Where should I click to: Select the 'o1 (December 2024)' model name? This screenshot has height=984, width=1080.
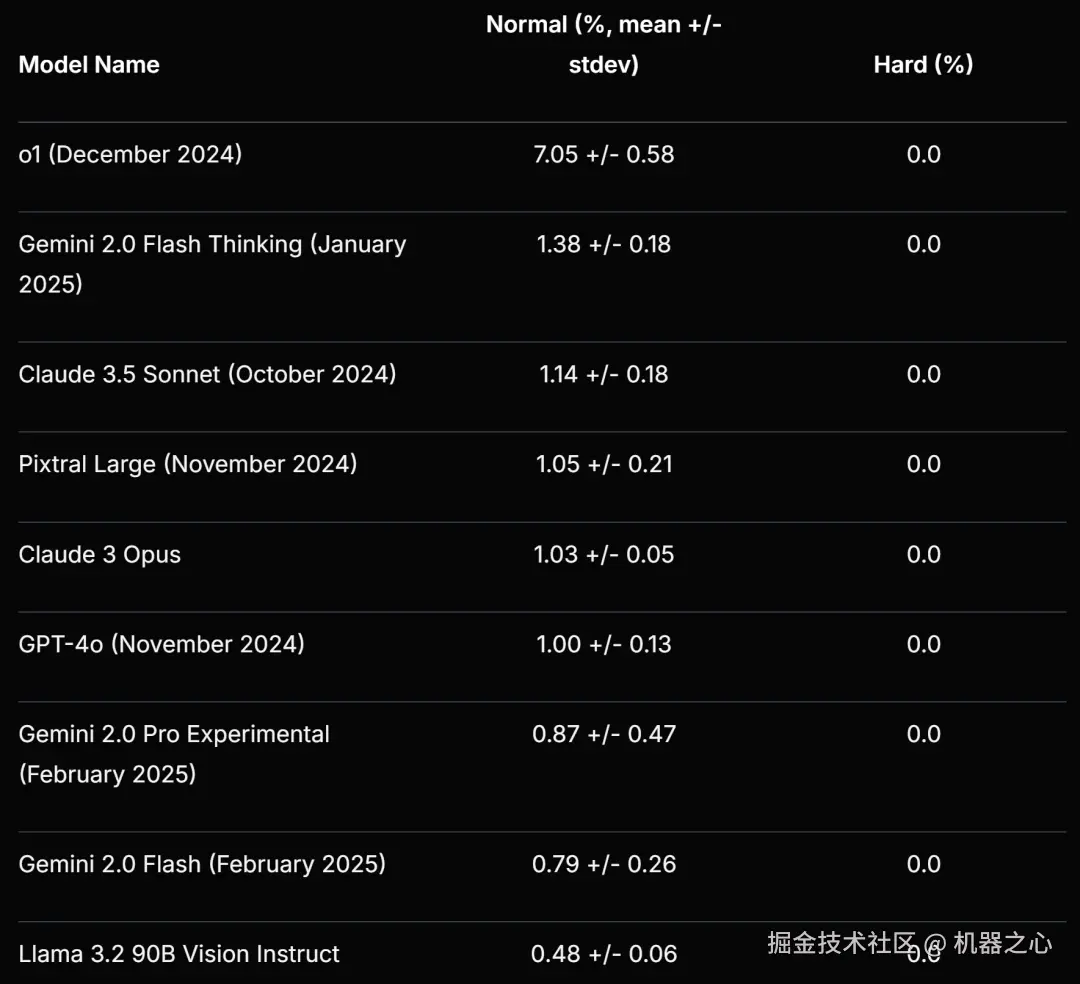click(130, 154)
